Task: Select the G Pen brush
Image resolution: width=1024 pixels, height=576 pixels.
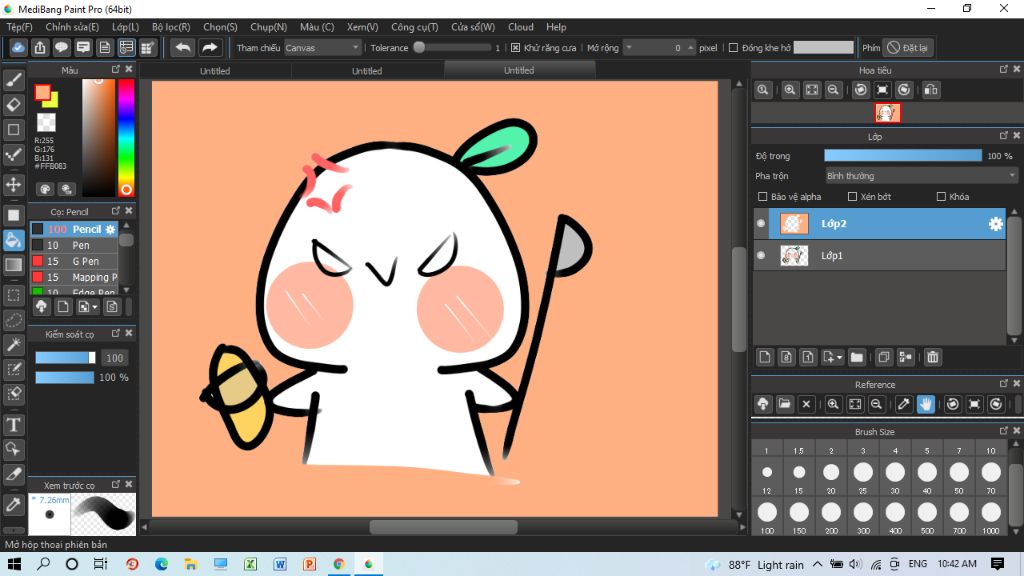Action: click(85, 261)
